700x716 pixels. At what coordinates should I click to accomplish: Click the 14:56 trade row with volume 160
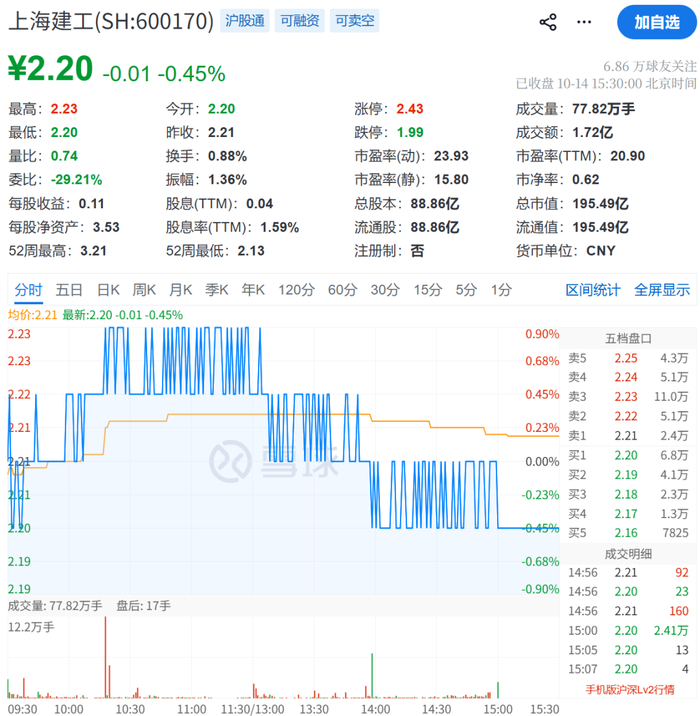pos(628,611)
